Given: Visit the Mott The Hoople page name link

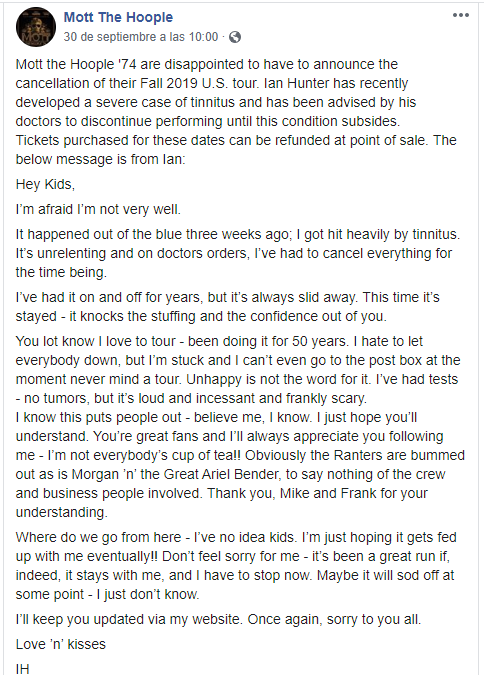Looking at the screenshot, I should [x=118, y=17].
